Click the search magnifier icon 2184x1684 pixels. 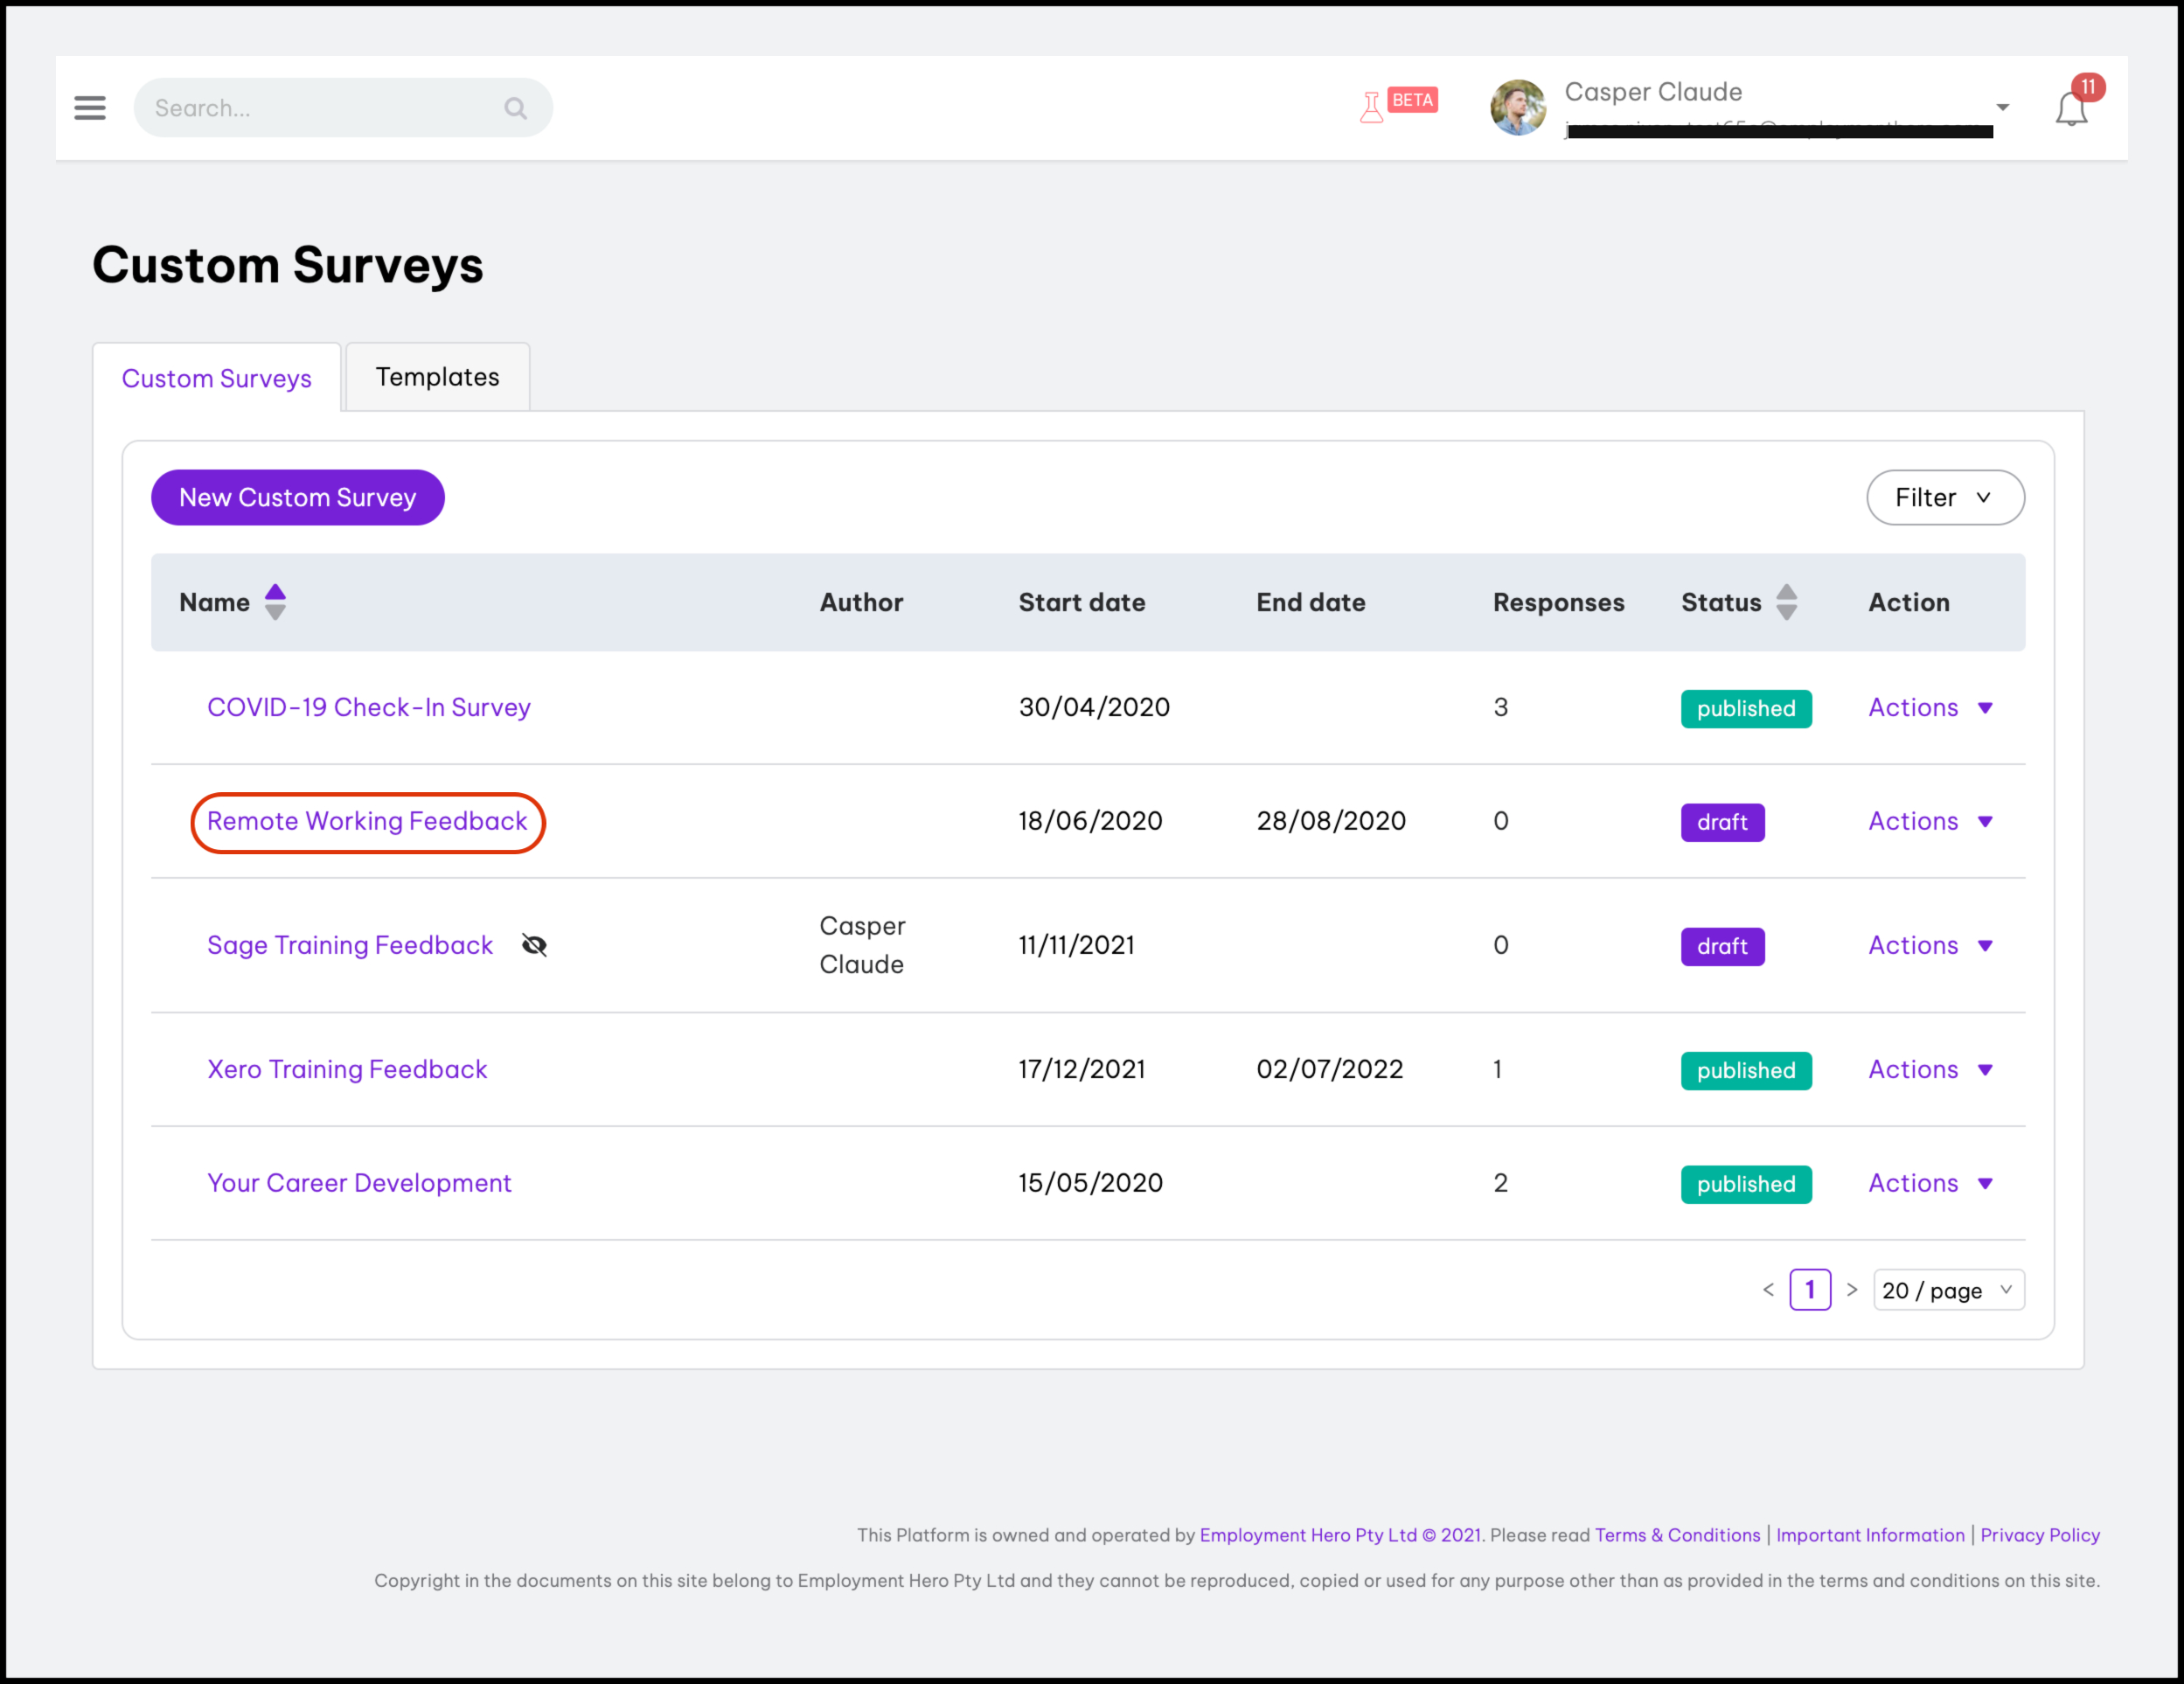click(515, 108)
